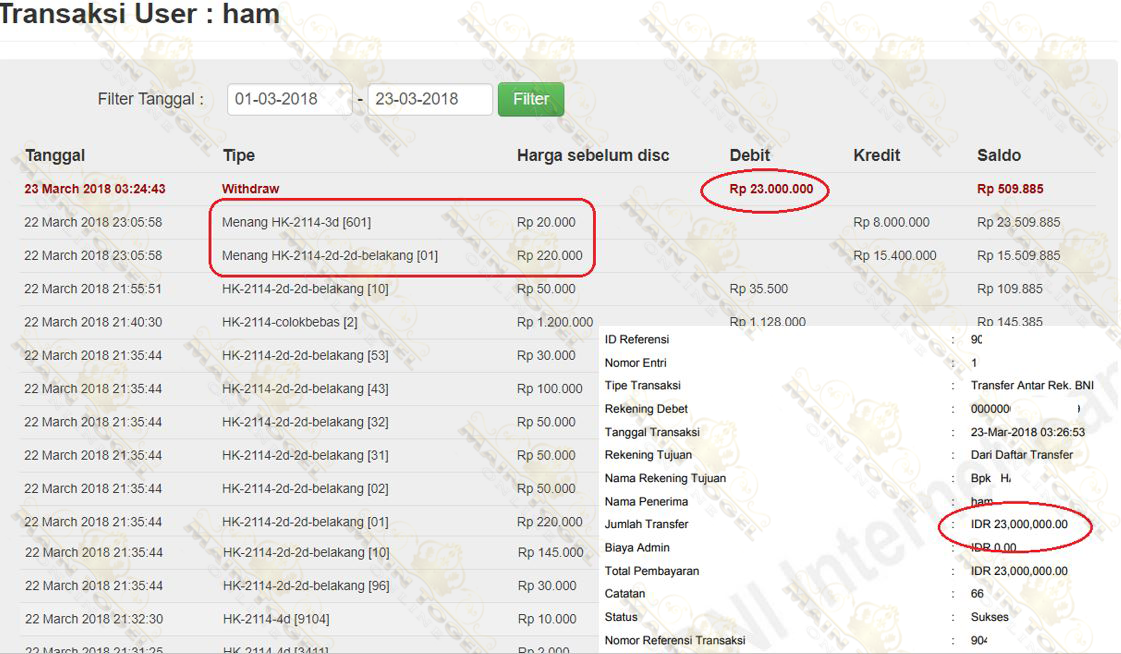Click the start date field showing 01-03-2018
The image size is (1121, 654).
289,99
